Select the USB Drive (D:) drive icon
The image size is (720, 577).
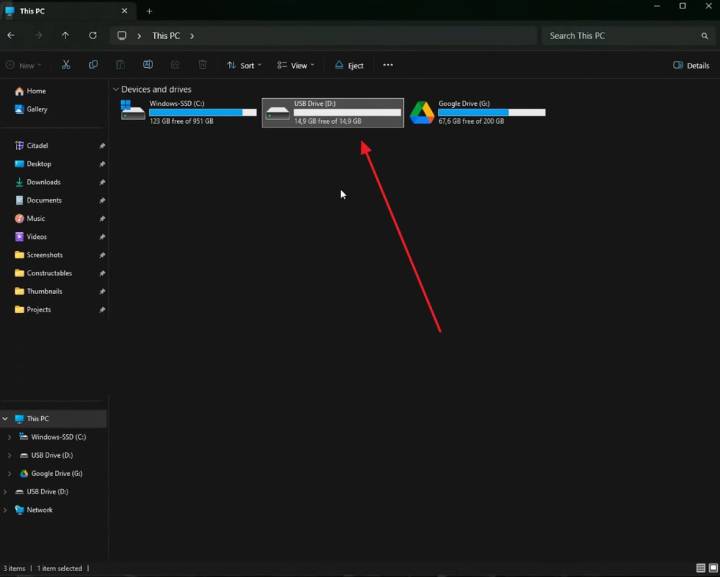click(x=277, y=113)
